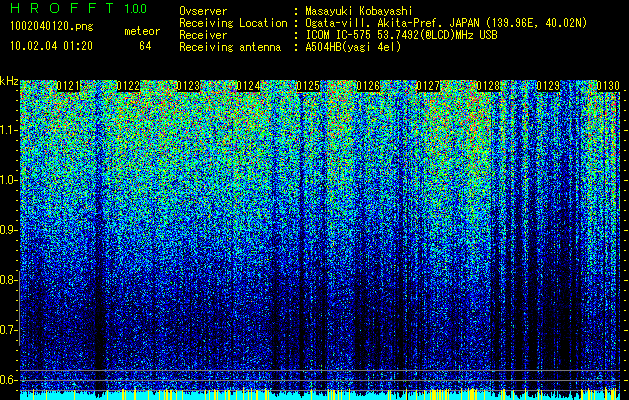Click the 0.7 frequency axis label
Image resolution: width=629 pixels, height=400 pixels.
(9, 330)
